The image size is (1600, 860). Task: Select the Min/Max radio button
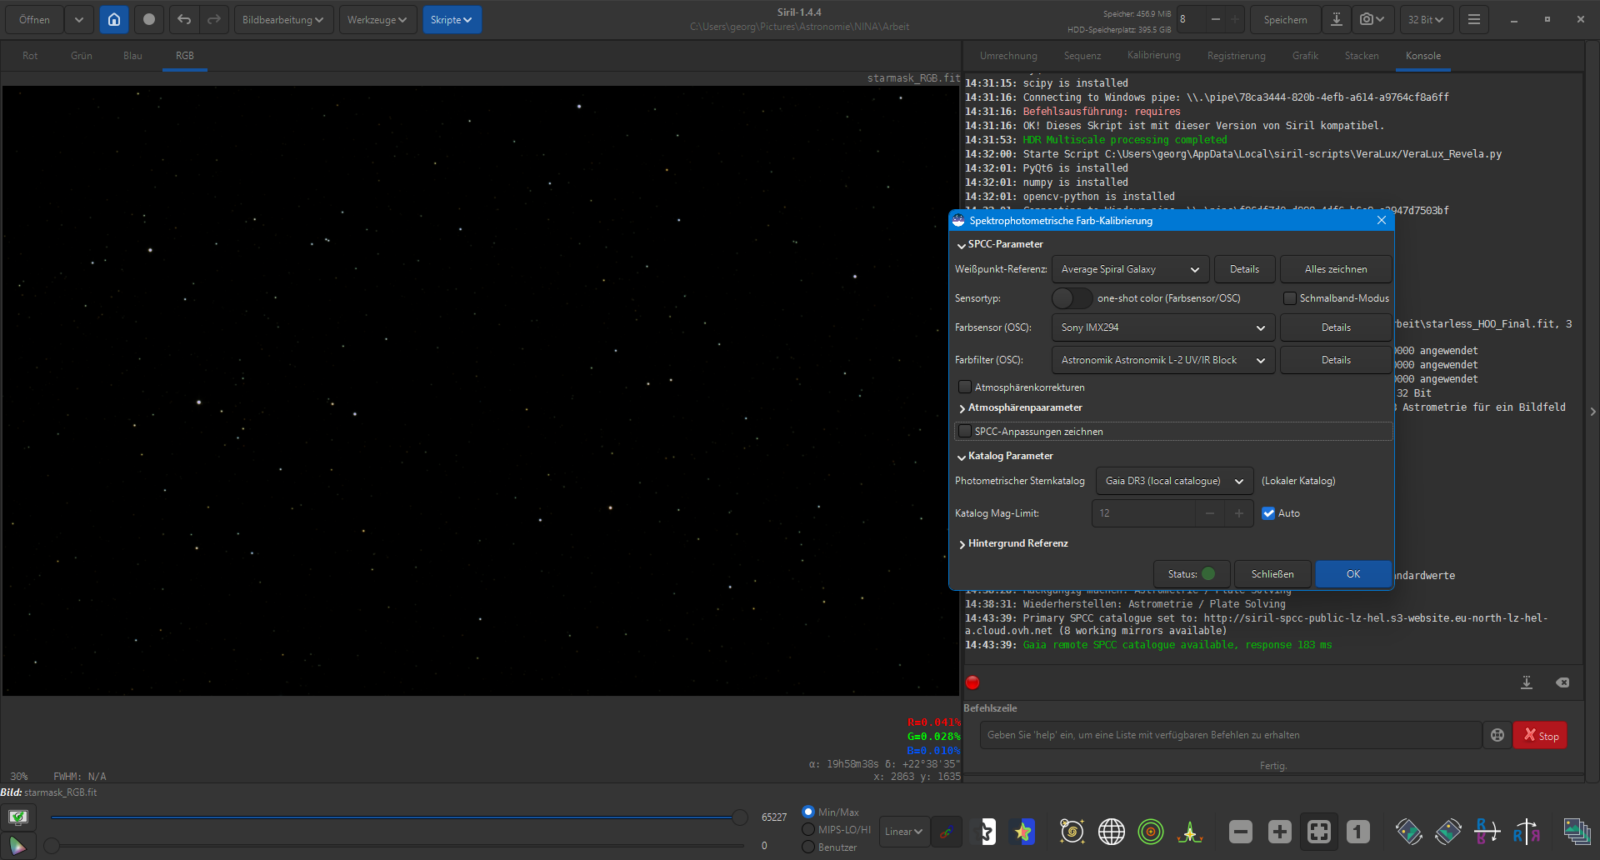808,812
